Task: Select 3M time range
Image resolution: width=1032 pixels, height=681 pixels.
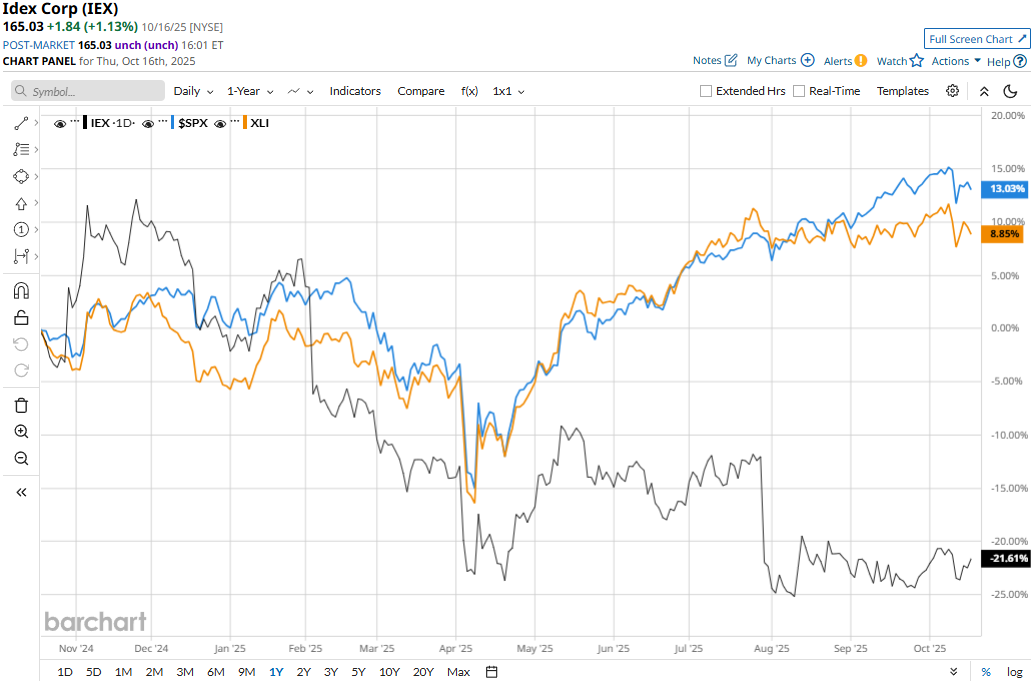Action: click(x=185, y=672)
